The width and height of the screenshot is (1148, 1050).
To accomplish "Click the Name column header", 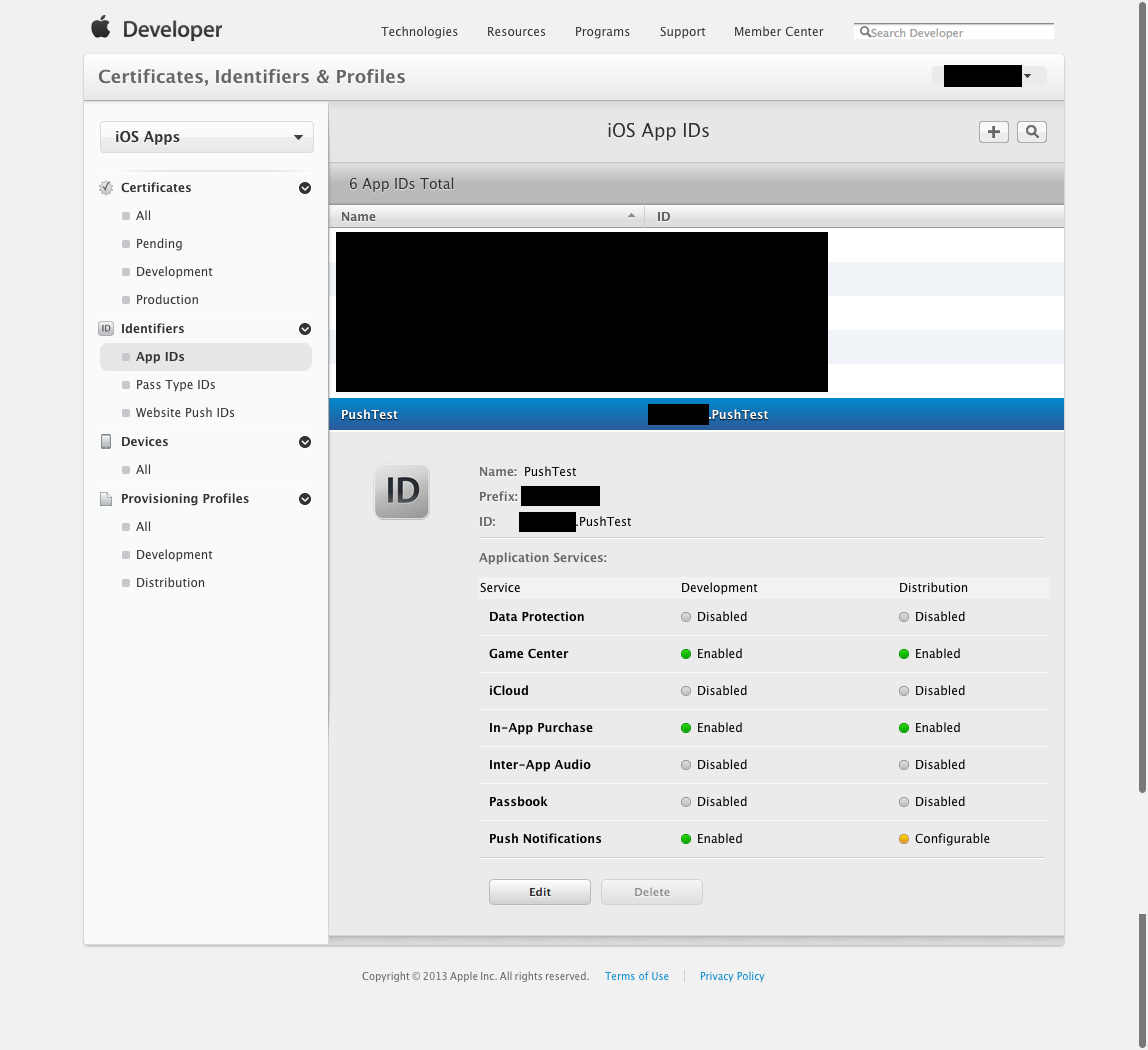I will (x=487, y=216).
